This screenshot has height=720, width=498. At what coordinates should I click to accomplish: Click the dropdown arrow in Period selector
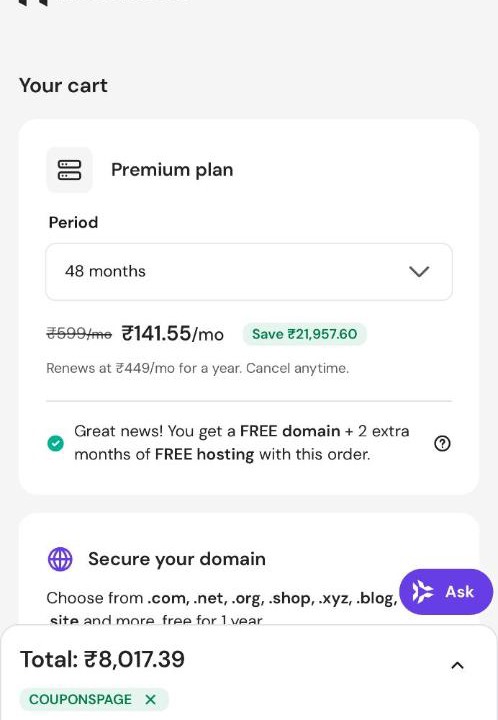pos(419,271)
